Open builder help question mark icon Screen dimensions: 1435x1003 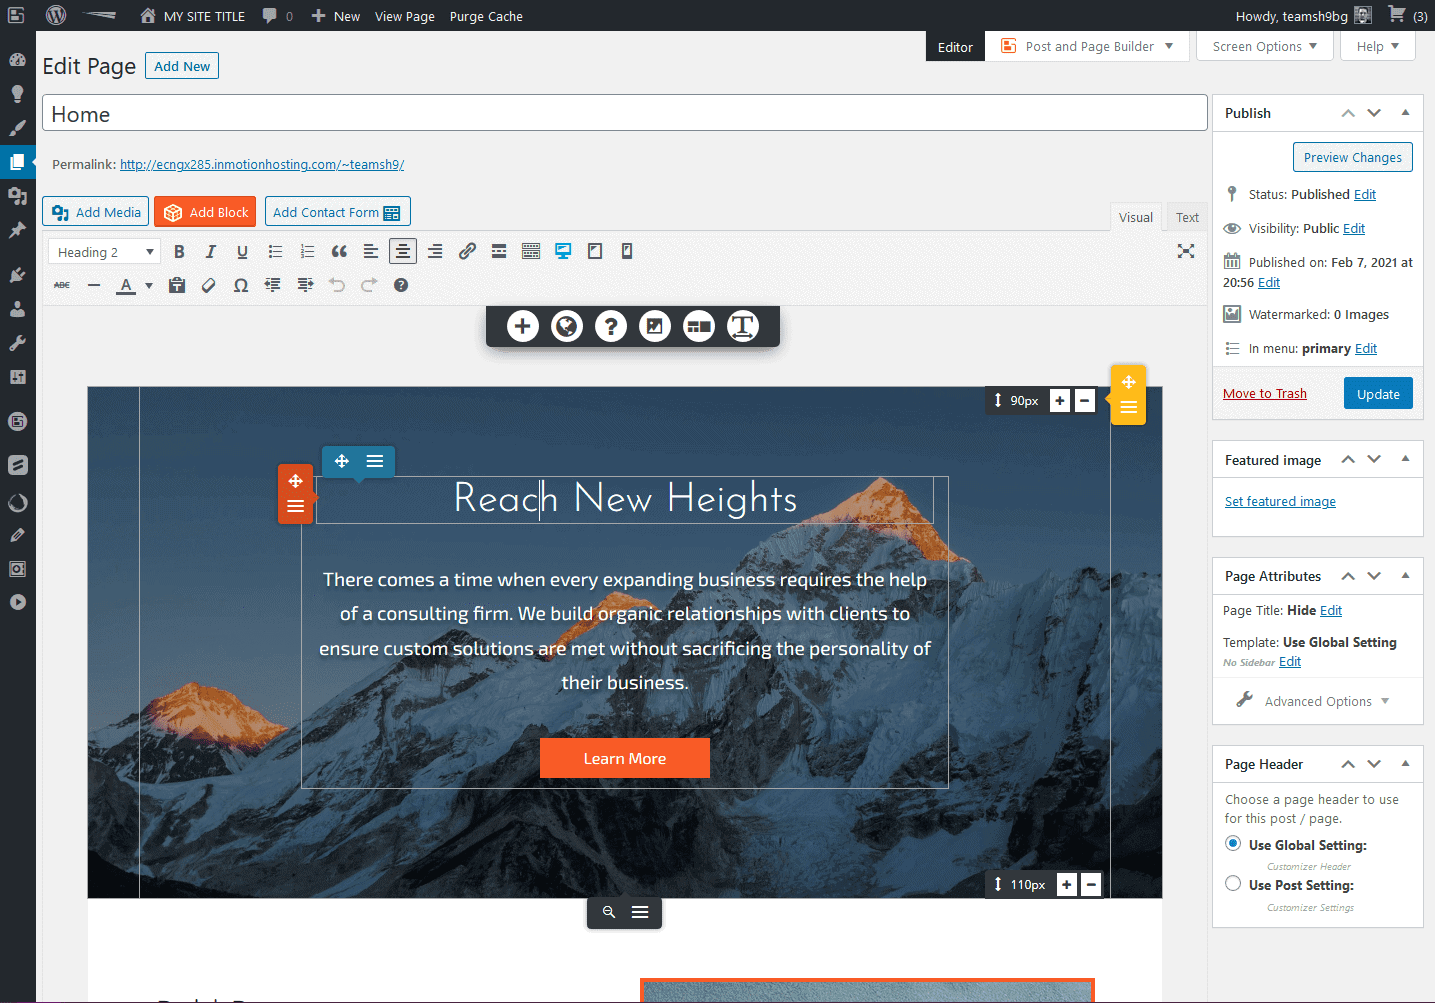611,326
